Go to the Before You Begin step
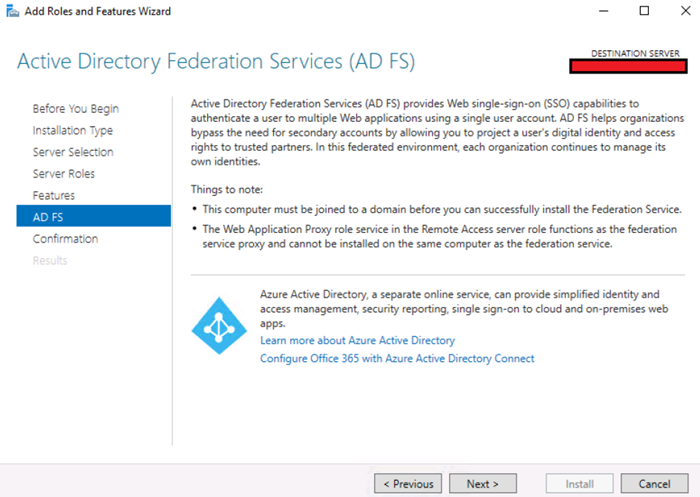This screenshot has height=497, width=700. pos(75,109)
